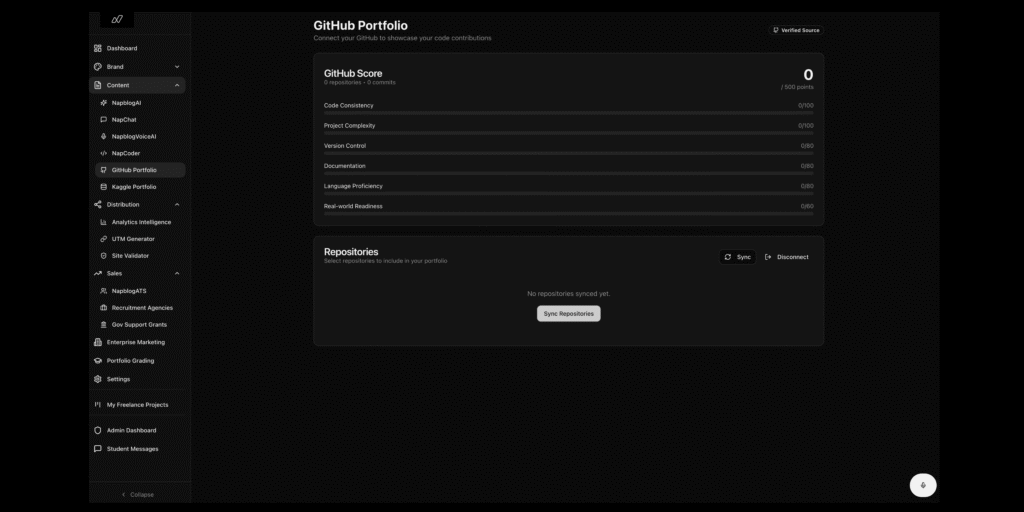Collapse the Distribution section chevron

point(177,204)
